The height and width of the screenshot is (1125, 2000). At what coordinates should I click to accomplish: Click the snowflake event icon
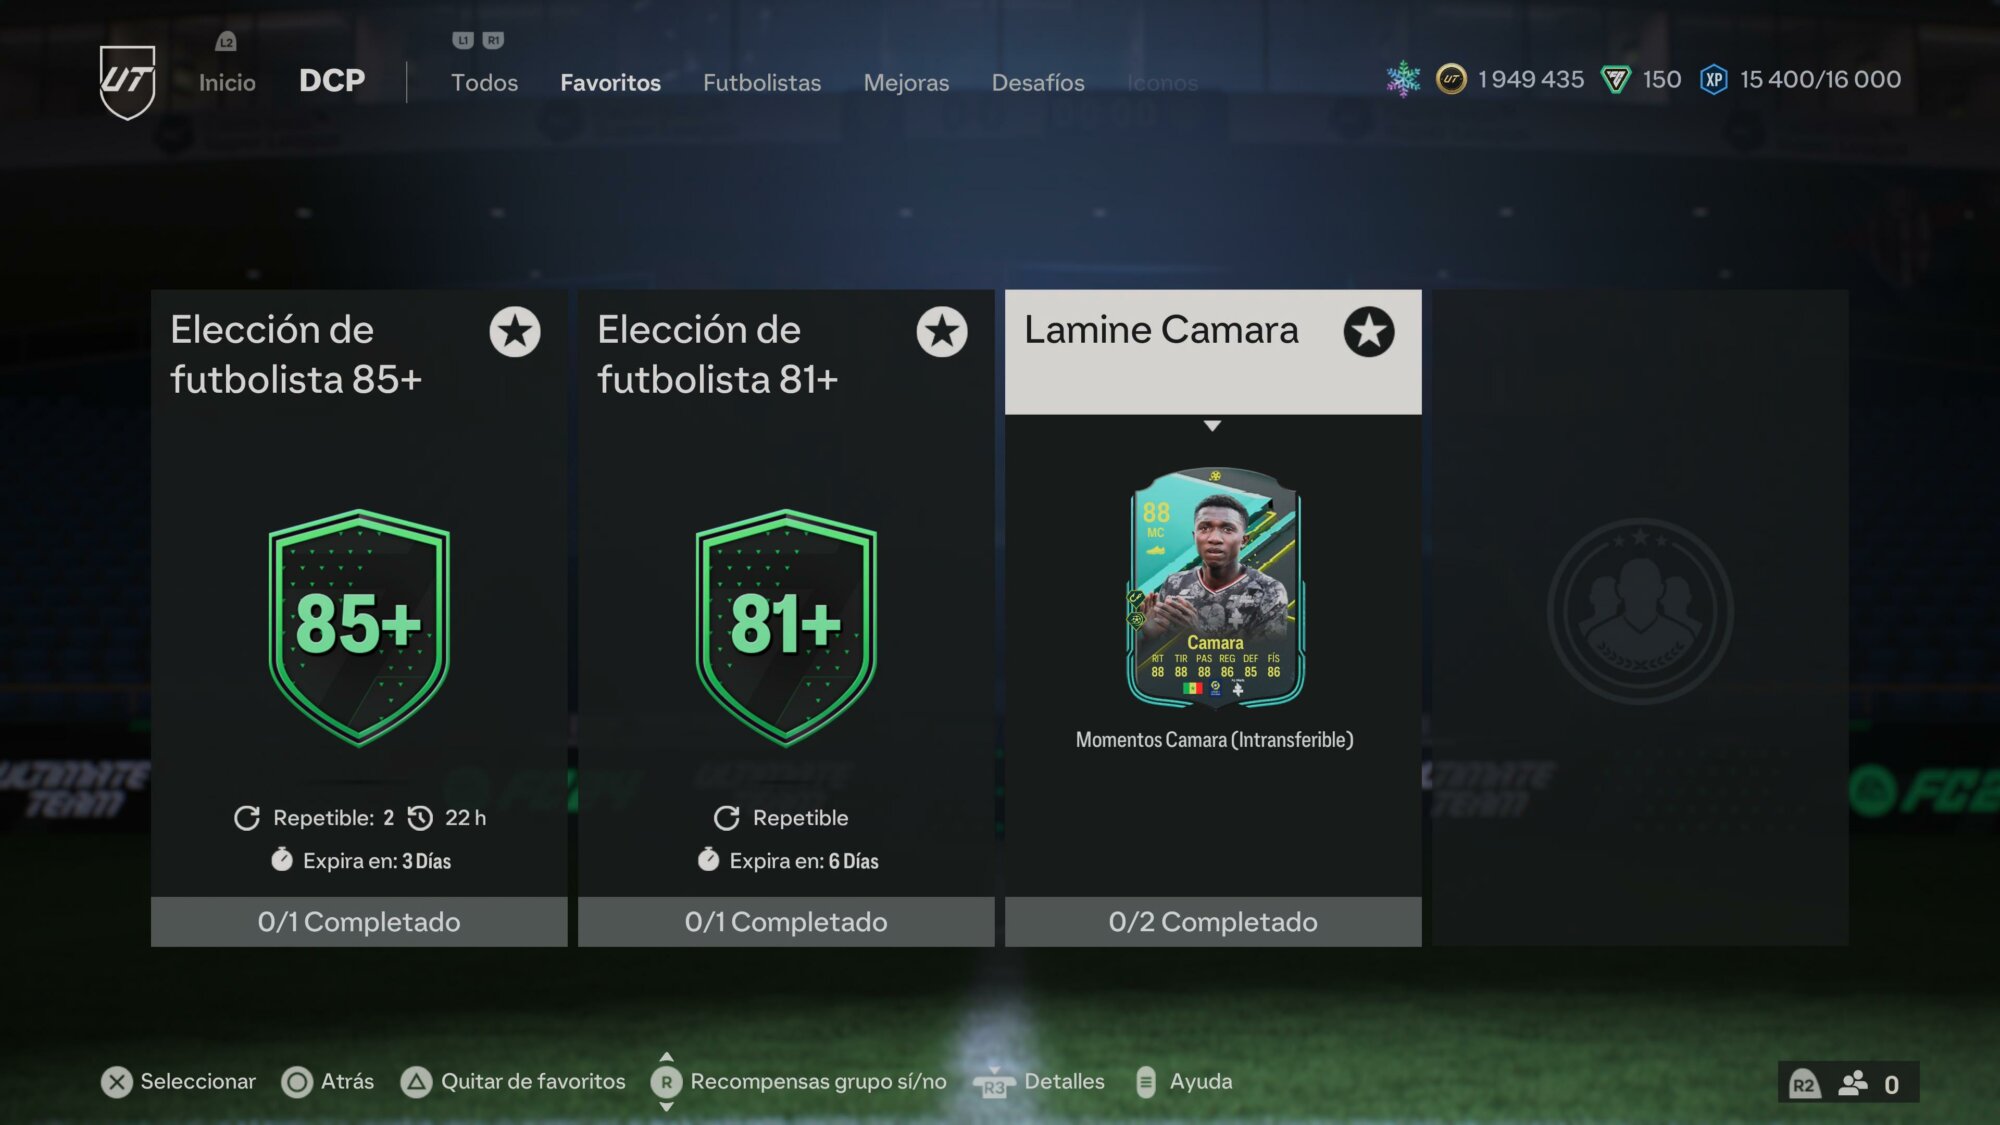coord(1403,79)
